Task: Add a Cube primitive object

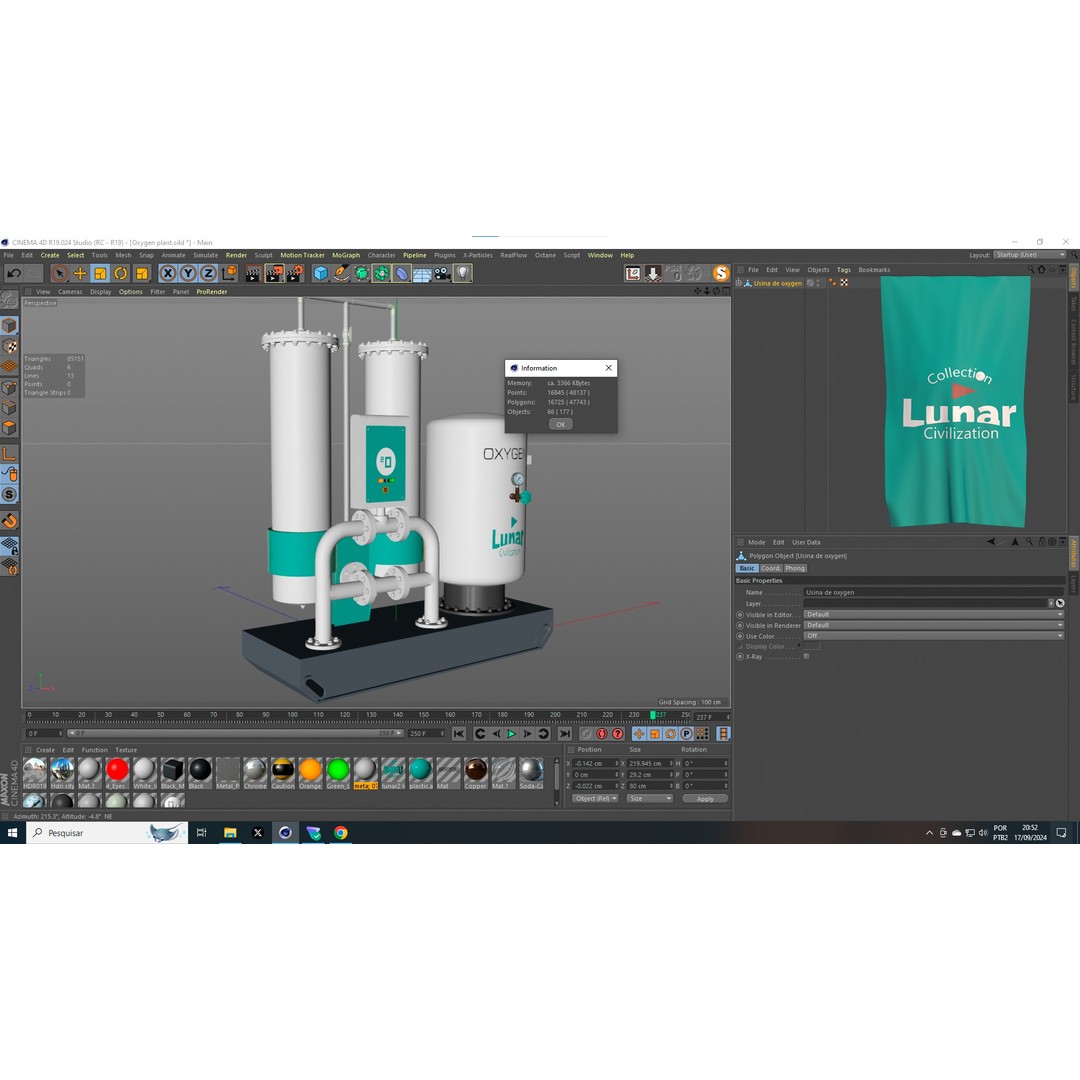Action: 321,273
